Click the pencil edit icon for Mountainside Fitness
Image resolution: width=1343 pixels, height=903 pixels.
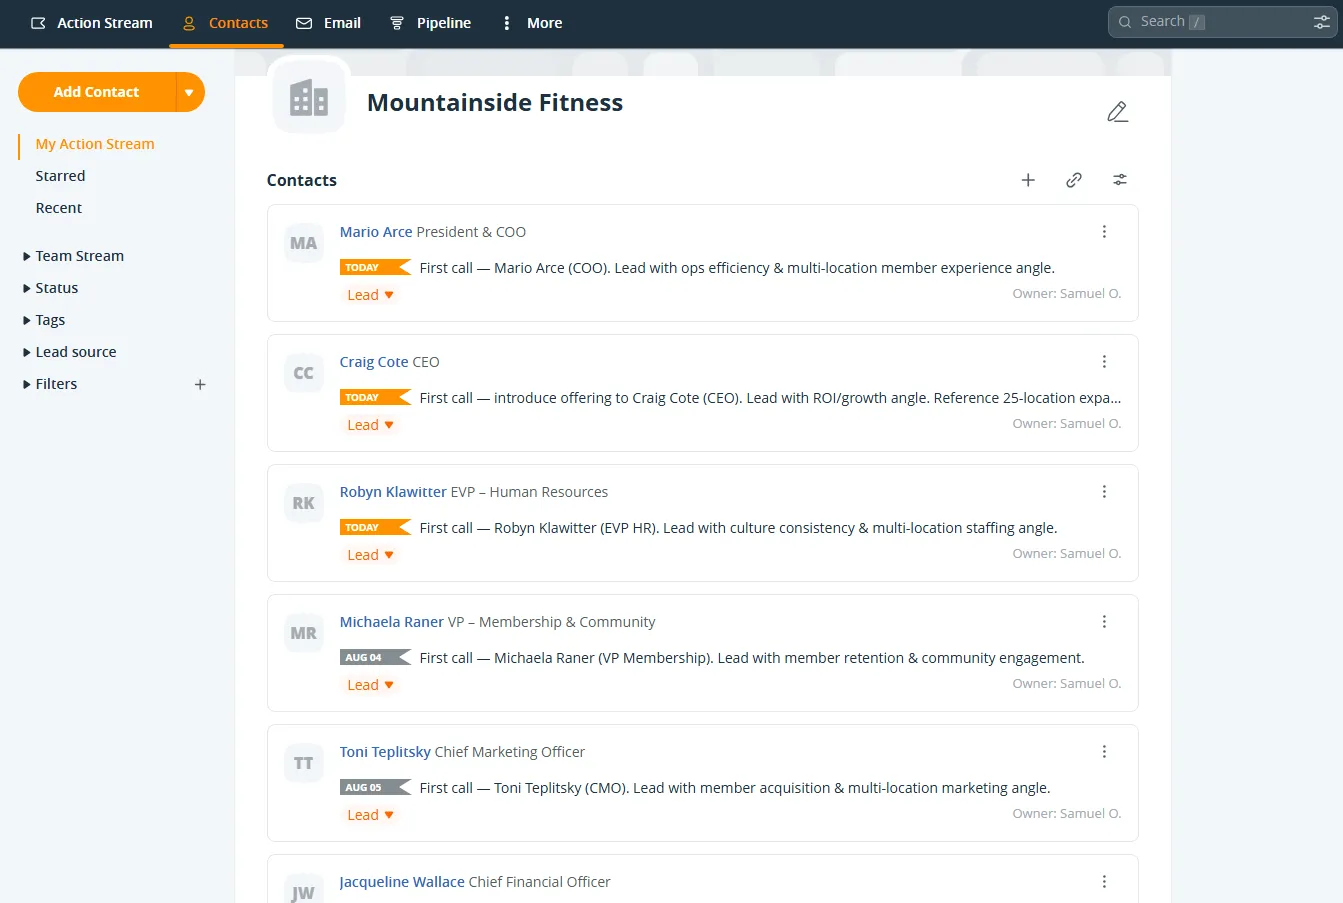[1118, 112]
